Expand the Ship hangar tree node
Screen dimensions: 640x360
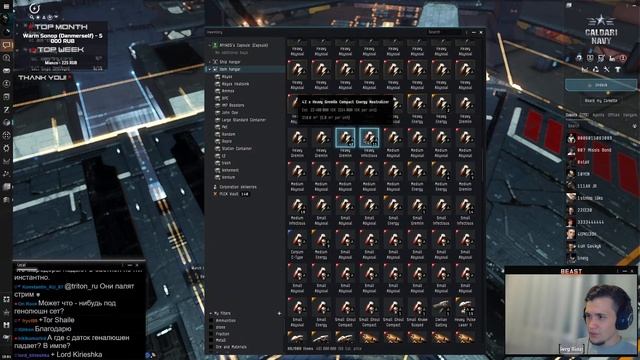[210, 62]
